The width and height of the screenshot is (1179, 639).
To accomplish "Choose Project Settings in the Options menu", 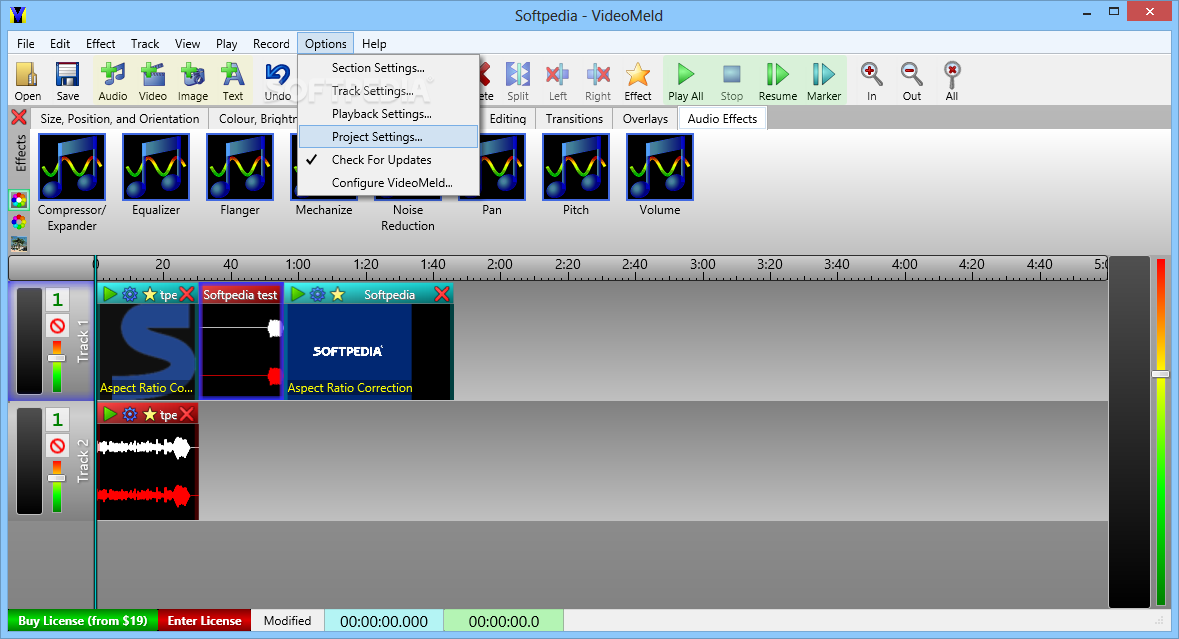I will (x=388, y=137).
